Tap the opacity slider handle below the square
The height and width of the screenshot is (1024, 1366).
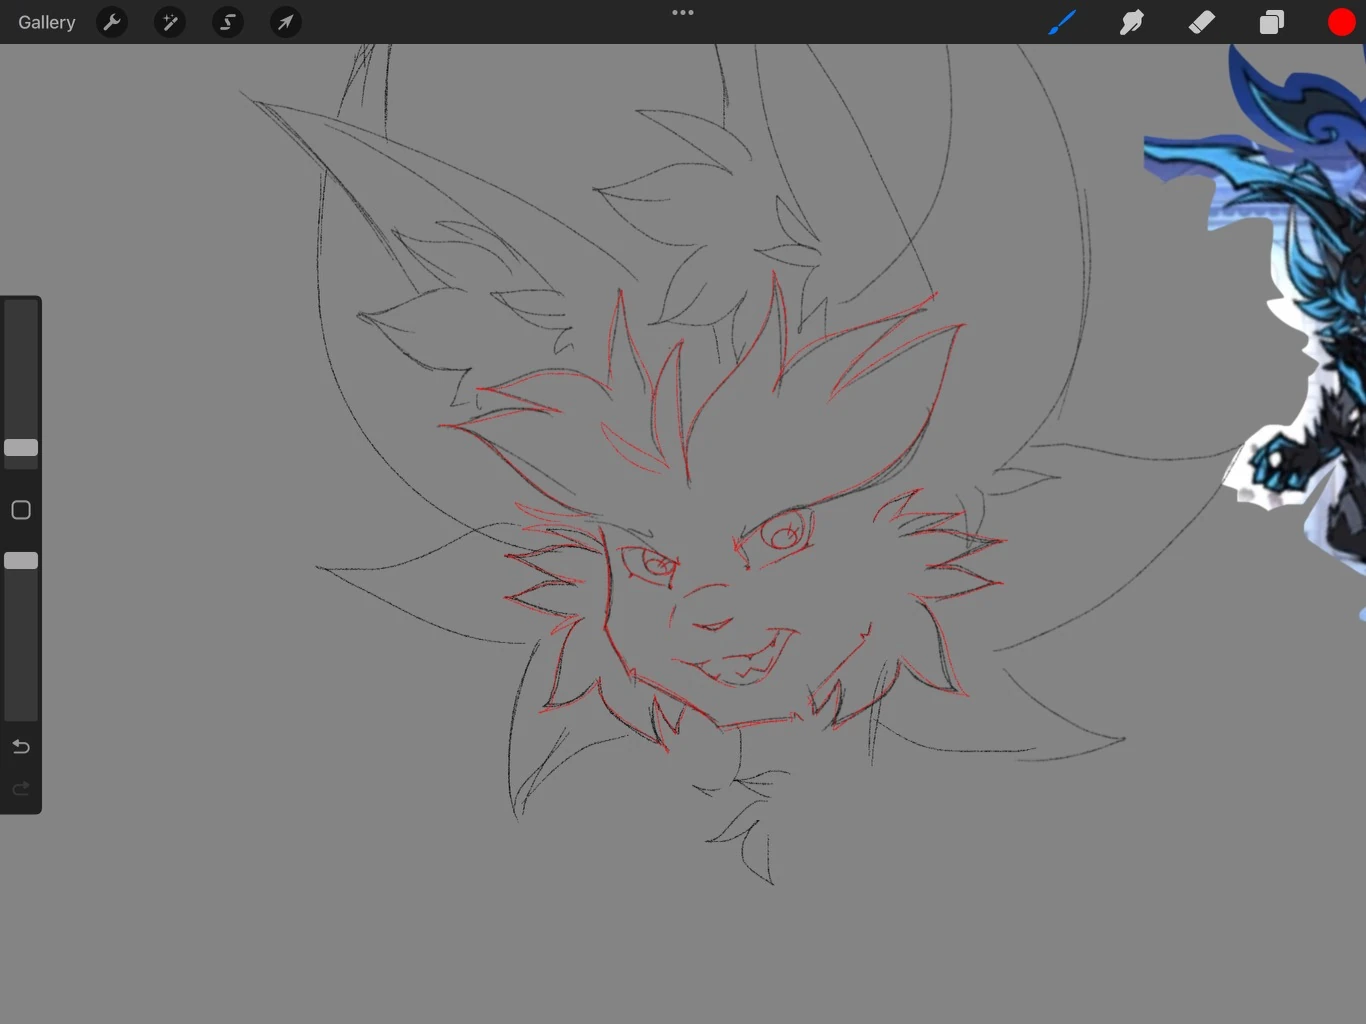click(21, 560)
